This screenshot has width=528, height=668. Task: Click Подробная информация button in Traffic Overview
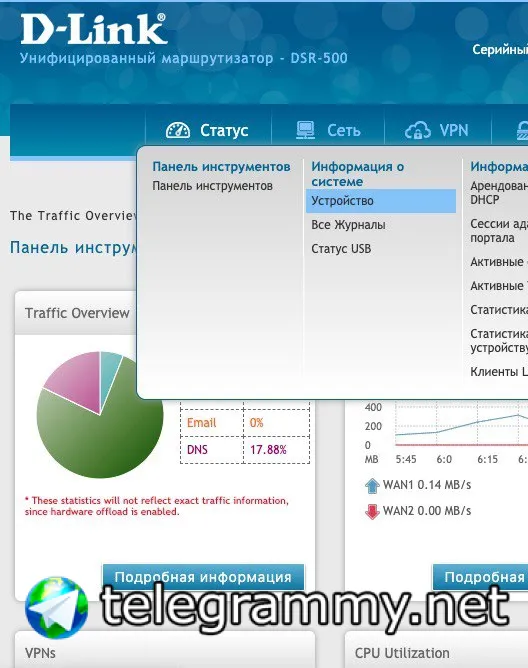(203, 577)
